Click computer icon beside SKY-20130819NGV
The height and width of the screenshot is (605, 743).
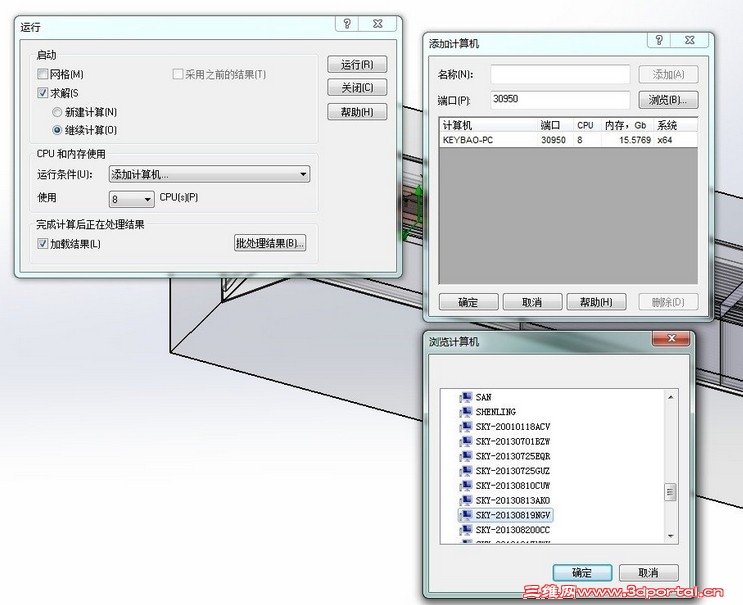466,515
